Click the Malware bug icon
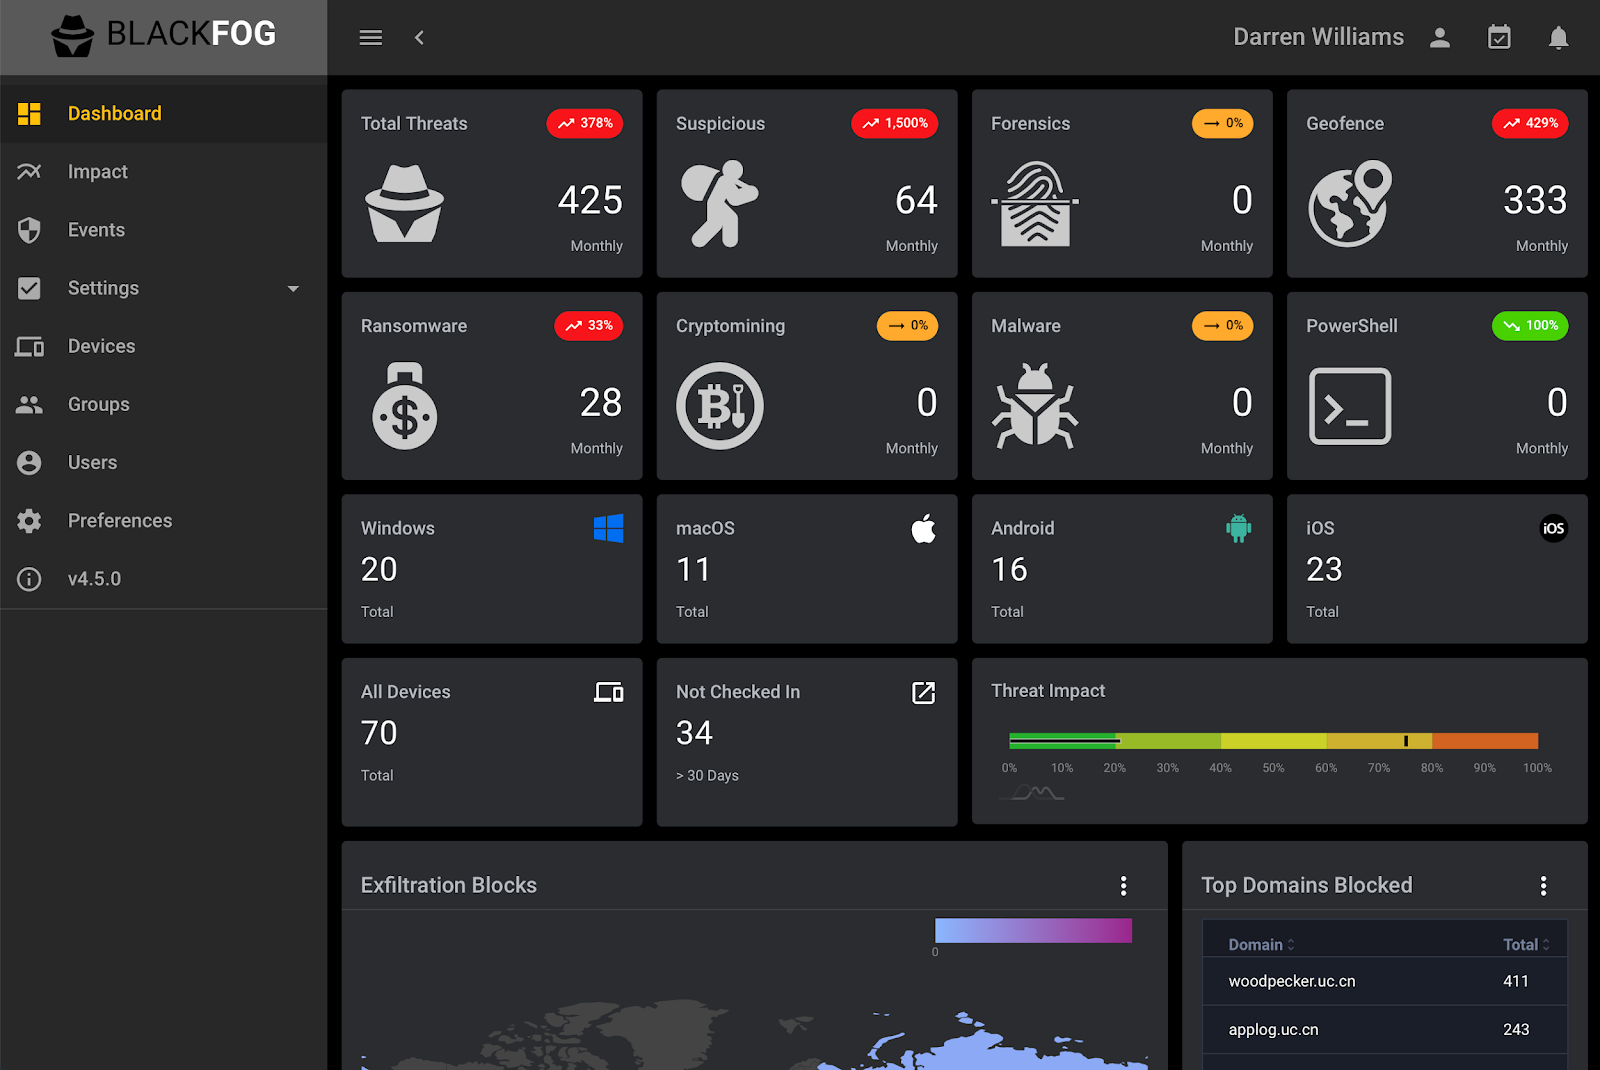Viewport: 1600px width, 1070px height. coord(1035,406)
